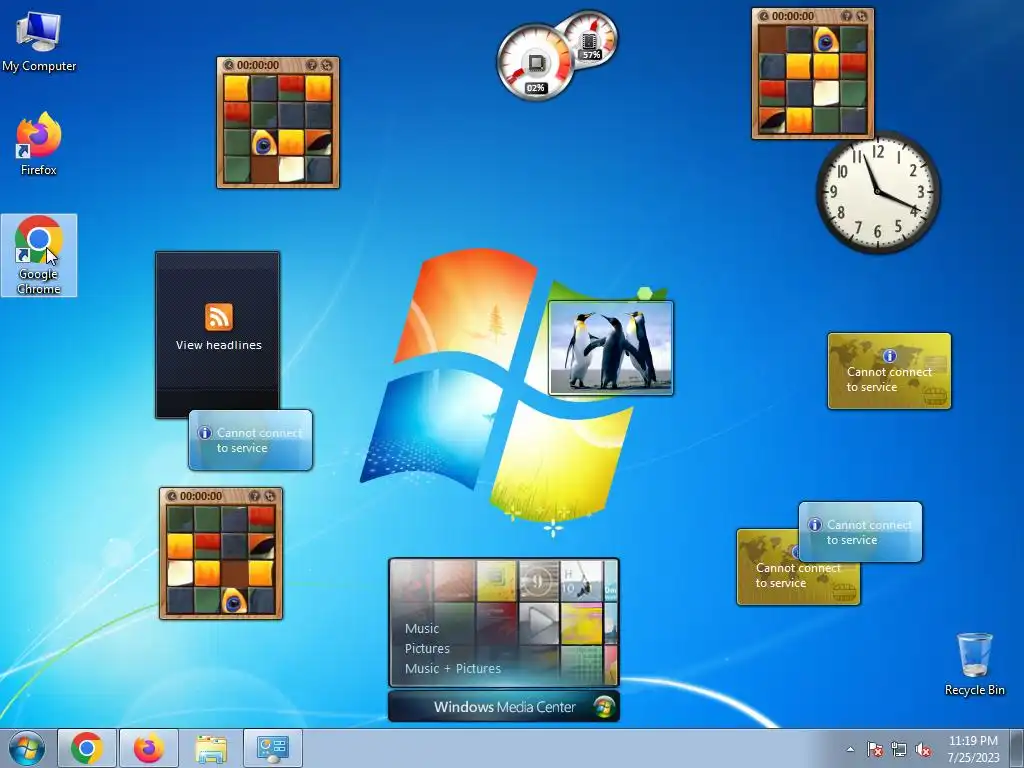Viewport: 1024px width, 768px height.
Task: Show picture '?' icon on puzzle beside Firefox
Action: tap(312, 65)
